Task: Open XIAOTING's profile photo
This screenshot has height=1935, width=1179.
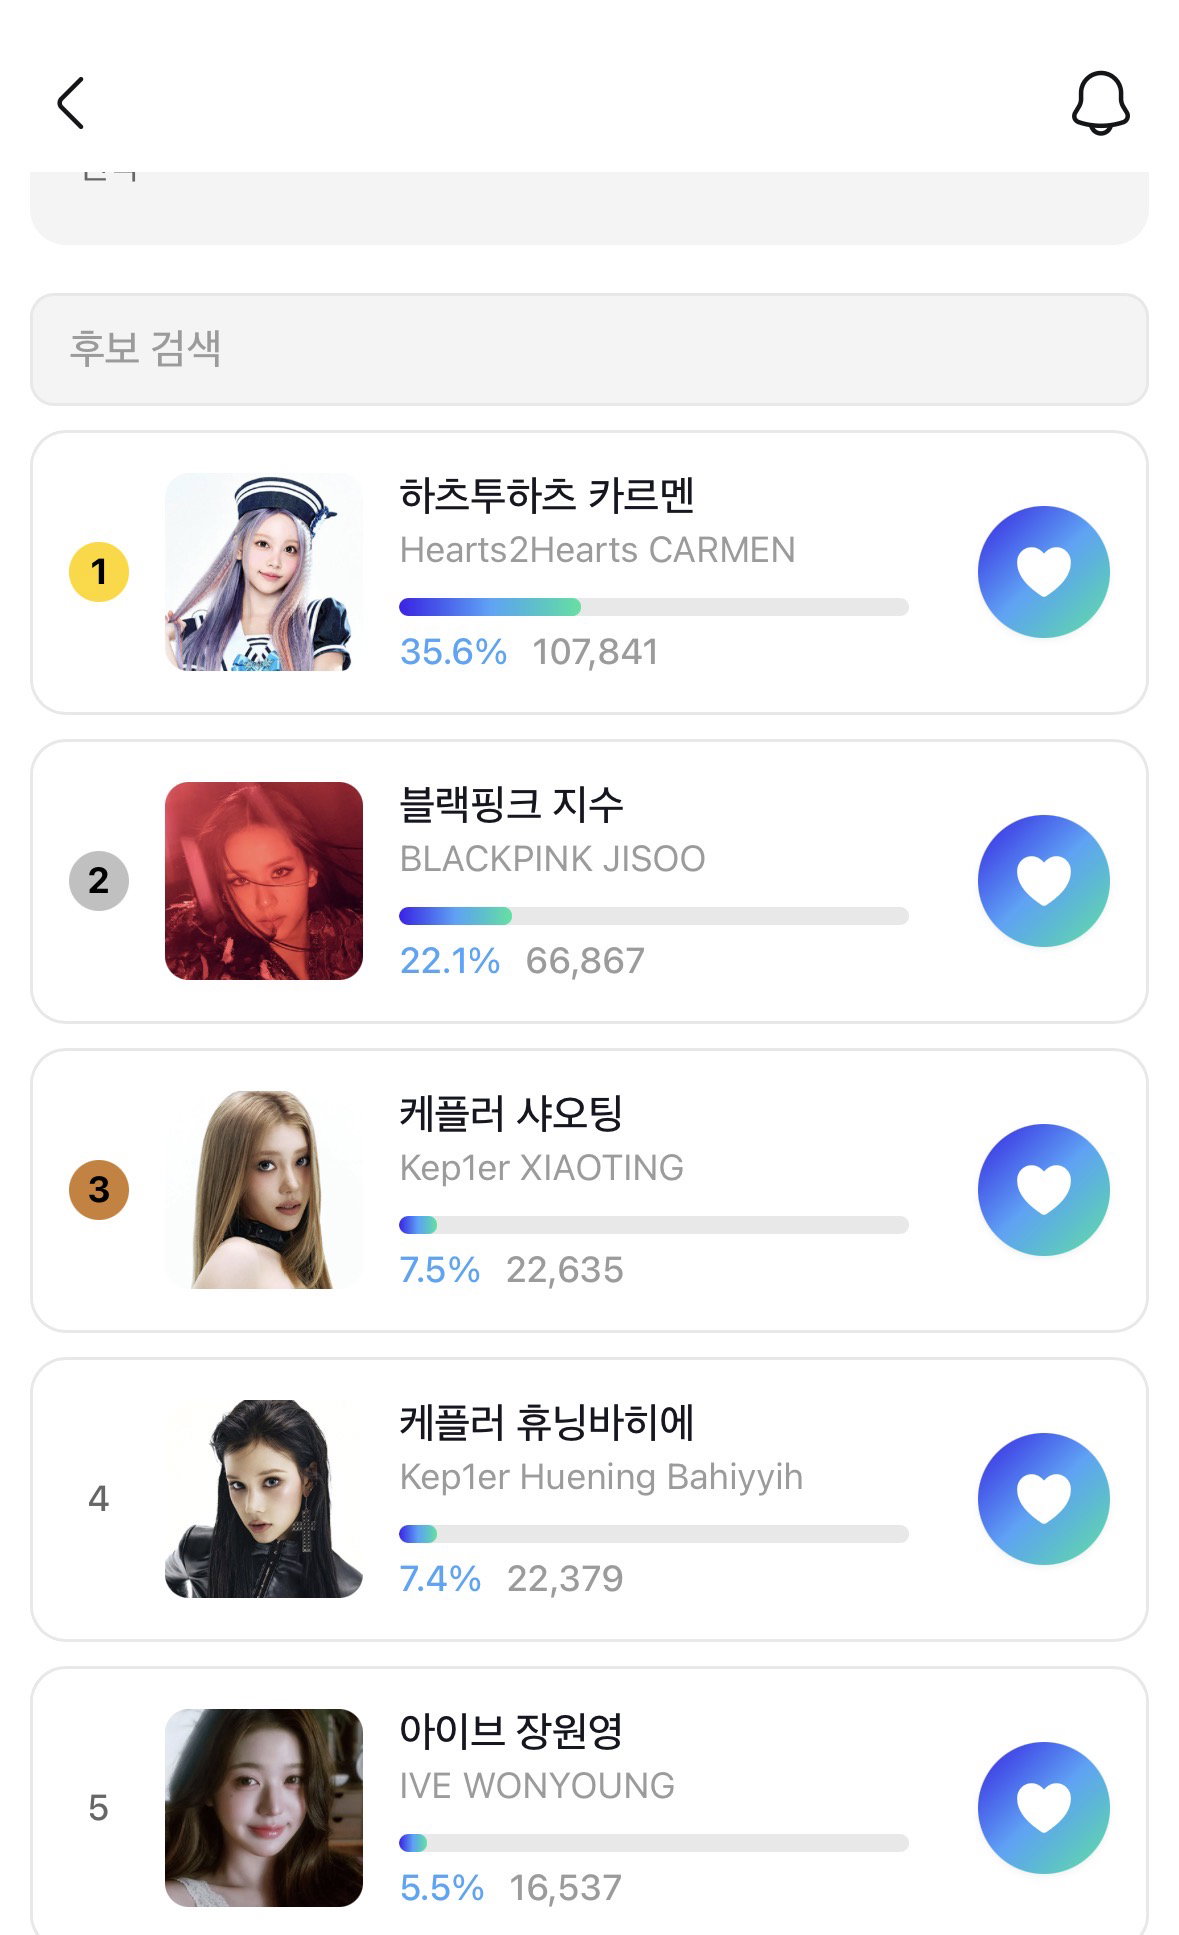Action: 264,1190
